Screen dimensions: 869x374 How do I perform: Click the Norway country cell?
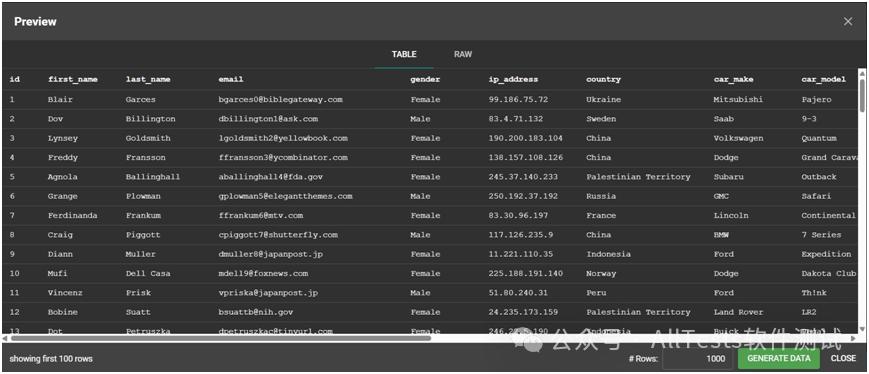(x=601, y=274)
